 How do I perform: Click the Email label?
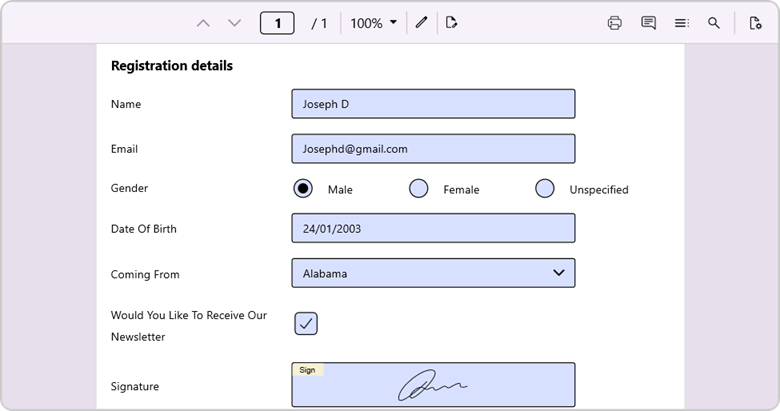pos(124,149)
